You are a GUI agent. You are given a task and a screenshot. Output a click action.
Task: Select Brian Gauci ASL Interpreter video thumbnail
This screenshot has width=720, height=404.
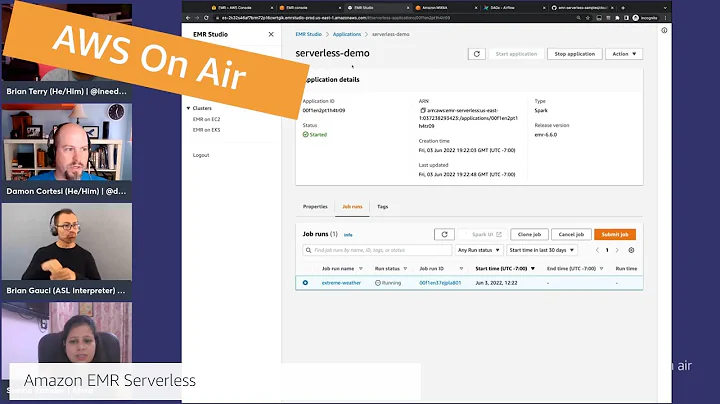pyautogui.click(x=67, y=242)
